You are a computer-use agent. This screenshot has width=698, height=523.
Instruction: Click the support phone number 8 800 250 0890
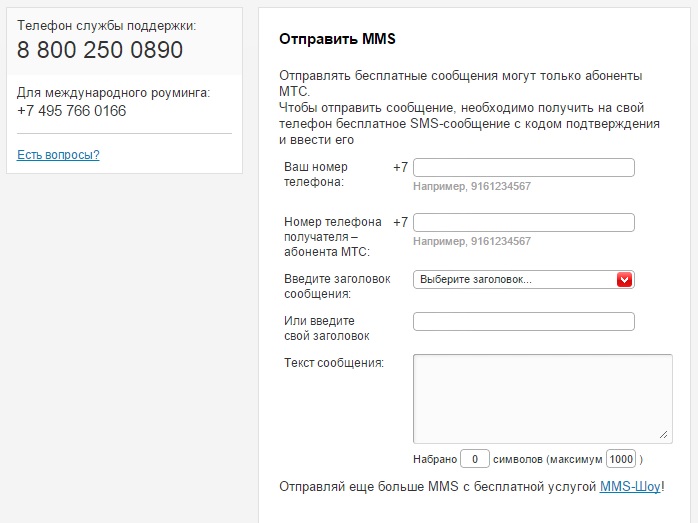[100, 50]
